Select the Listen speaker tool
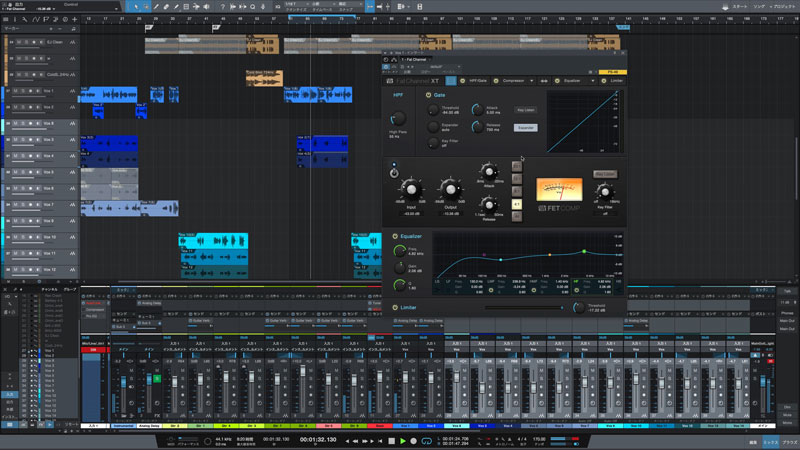The image size is (800, 450). [x=207, y=7]
